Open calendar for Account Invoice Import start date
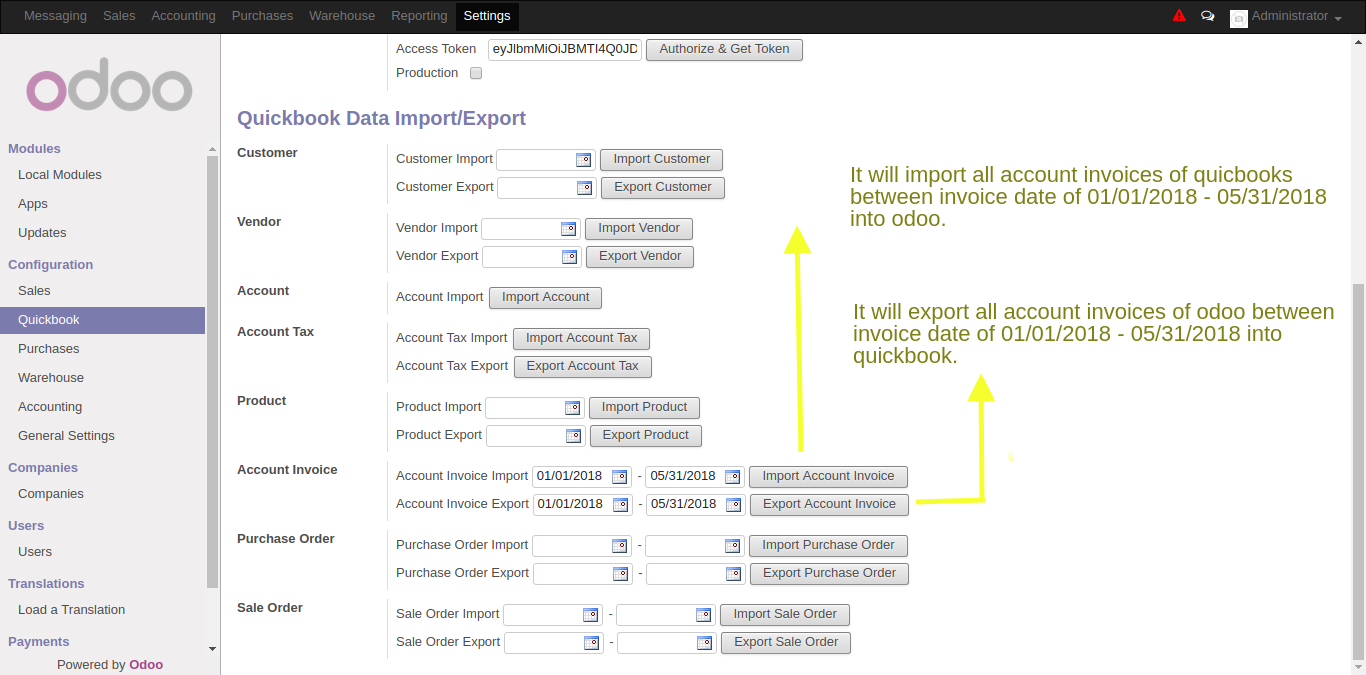The image size is (1366, 675). pos(619,477)
